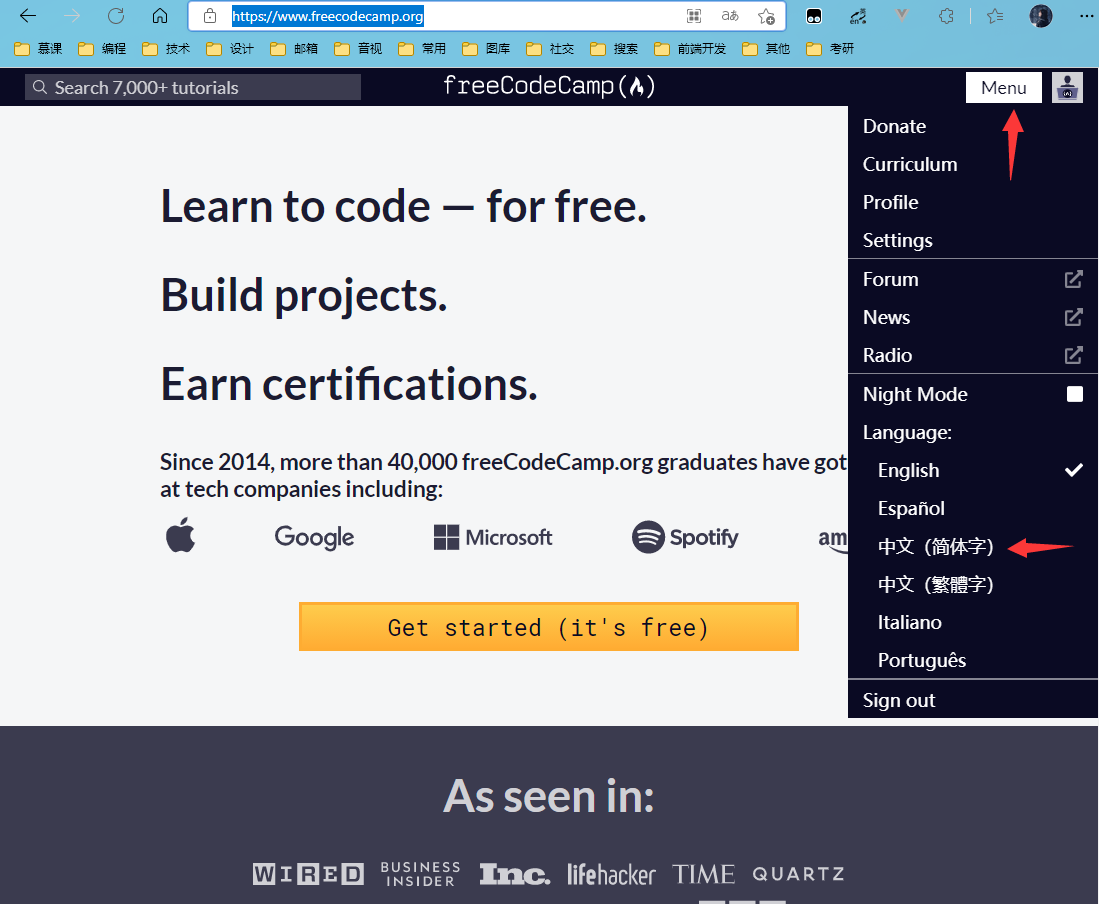Click the external link icon next to News
1099x904 pixels.
point(1073,317)
